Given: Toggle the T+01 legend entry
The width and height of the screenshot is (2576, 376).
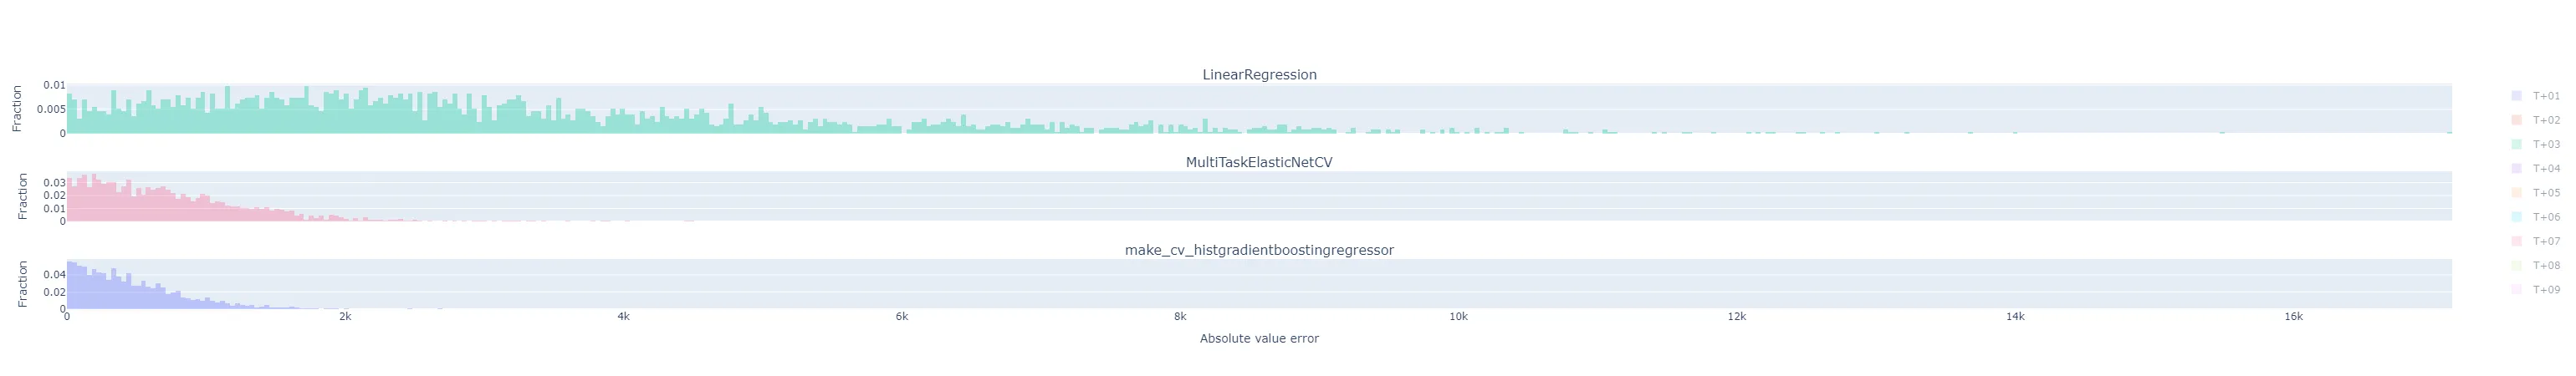Looking at the screenshot, I should pos(2545,96).
